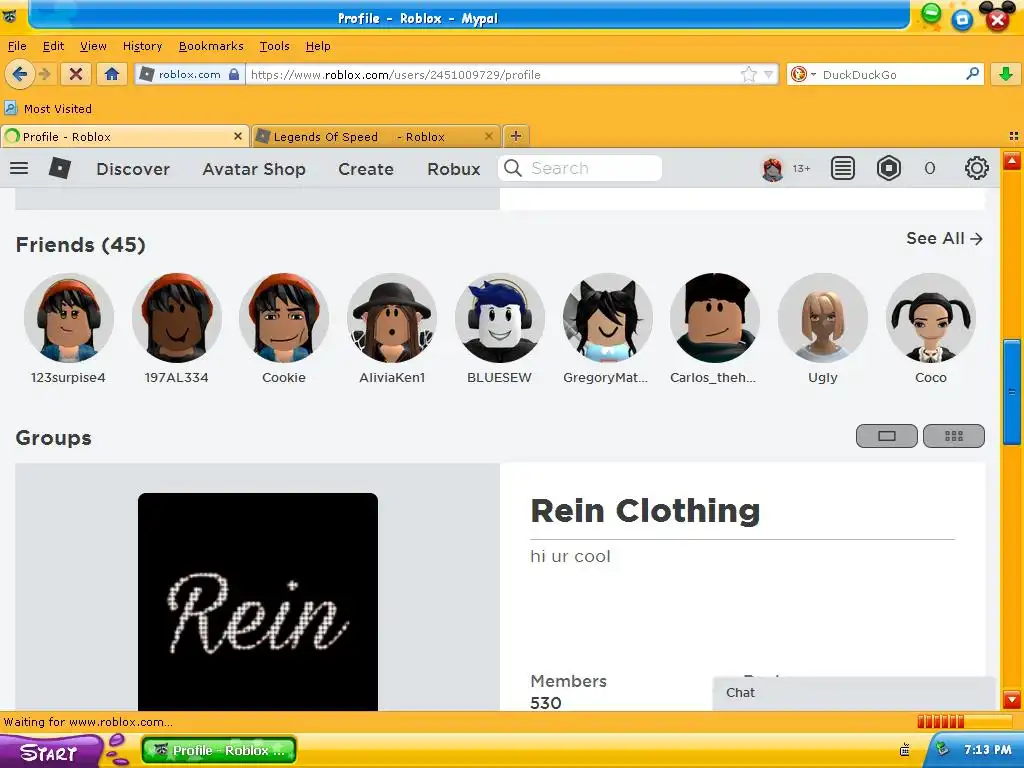1024x768 pixels.
Task: Click the blue vertical scrollbar thumb
Action: point(1012,392)
